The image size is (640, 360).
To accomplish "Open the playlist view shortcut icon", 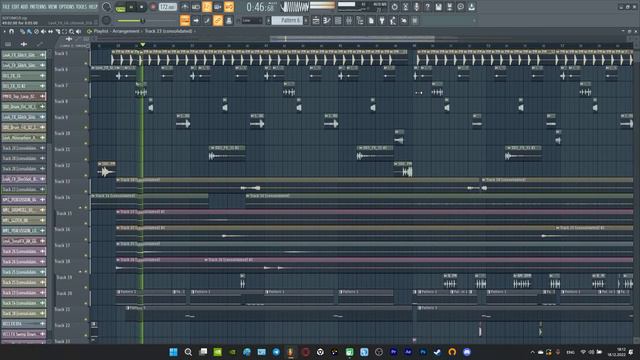I will pyautogui.click(x=316, y=20).
